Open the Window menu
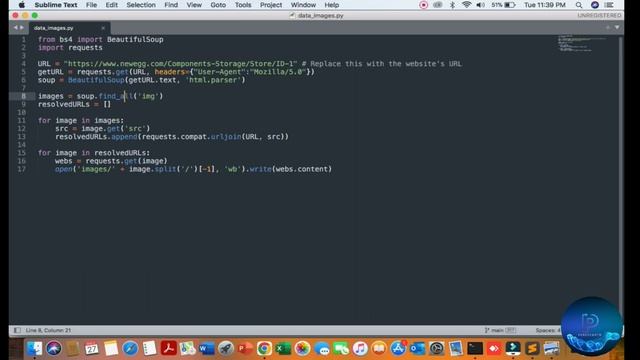This screenshot has width=640, height=360. (303, 5)
